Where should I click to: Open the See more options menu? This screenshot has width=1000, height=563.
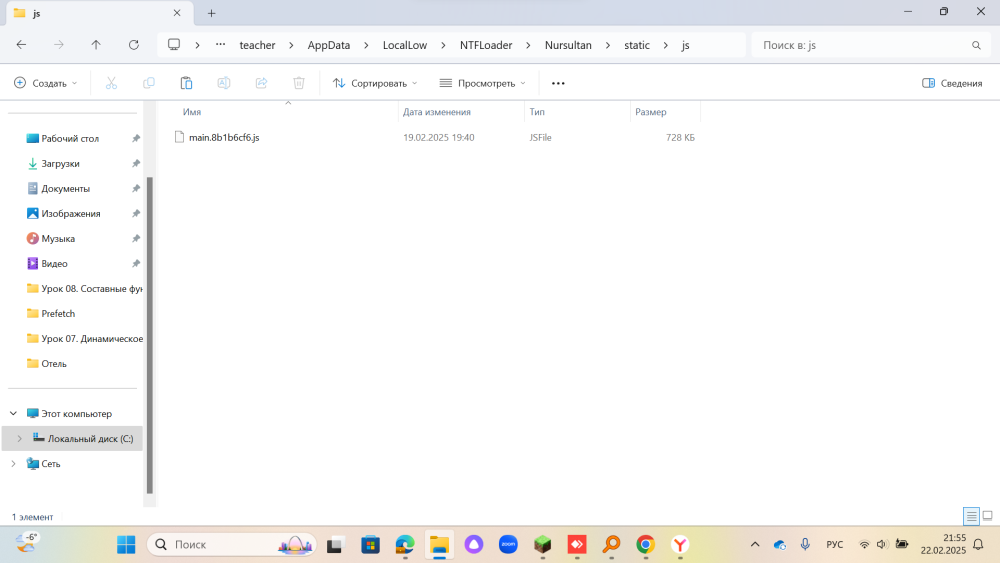(x=558, y=83)
